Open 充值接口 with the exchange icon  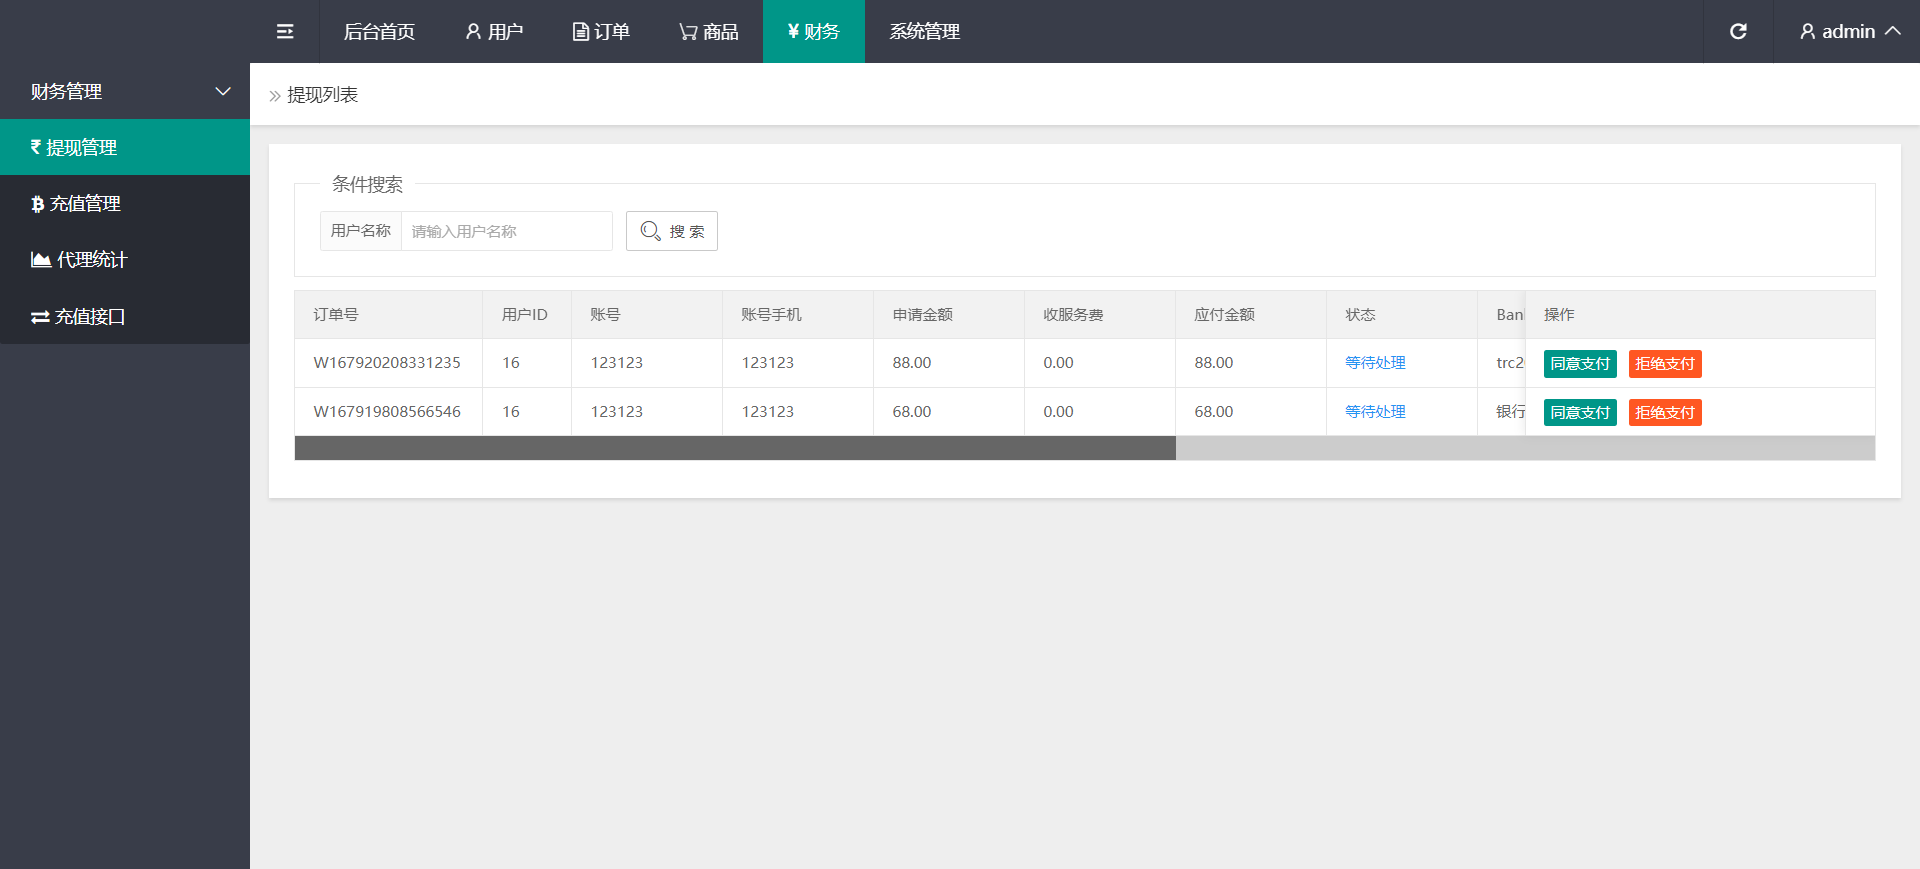pos(125,317)
